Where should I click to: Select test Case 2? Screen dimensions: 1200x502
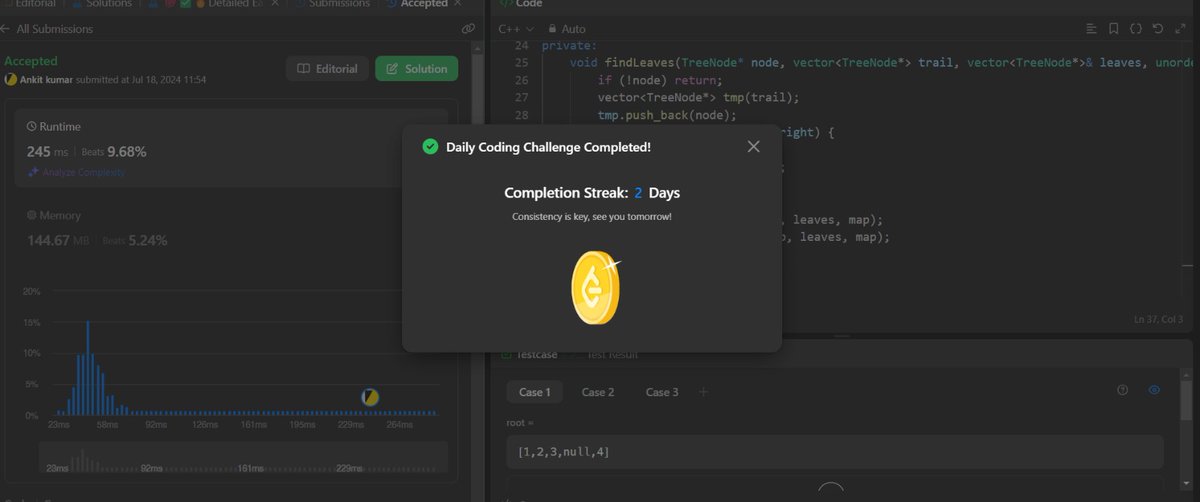[x=598, y=392]
